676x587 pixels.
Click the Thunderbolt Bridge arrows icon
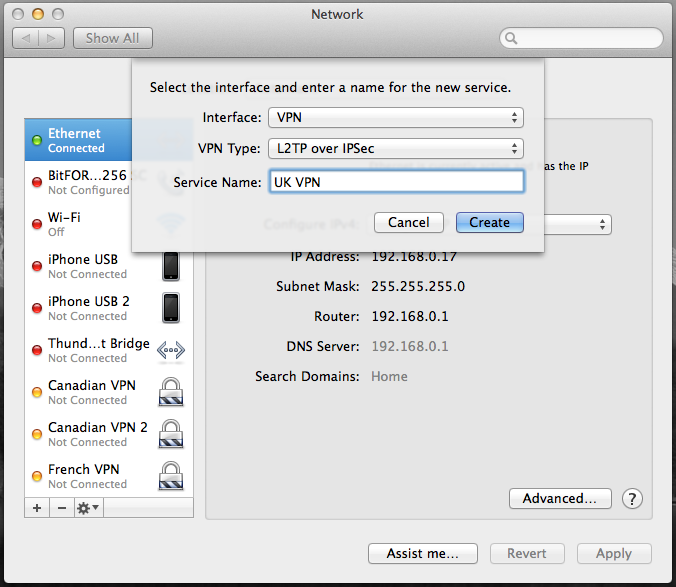pyautogui.click(x=172, y=350)
